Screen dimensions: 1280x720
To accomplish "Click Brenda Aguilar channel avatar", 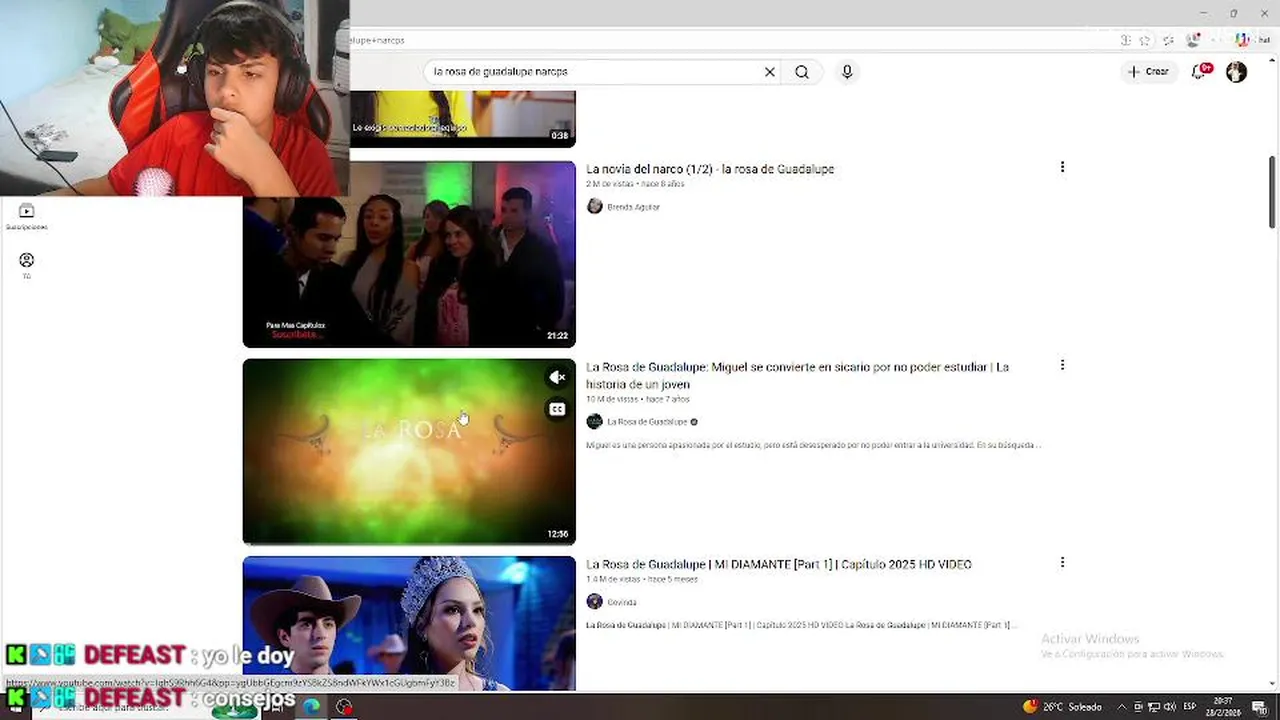I will click(x=595, y=206).
